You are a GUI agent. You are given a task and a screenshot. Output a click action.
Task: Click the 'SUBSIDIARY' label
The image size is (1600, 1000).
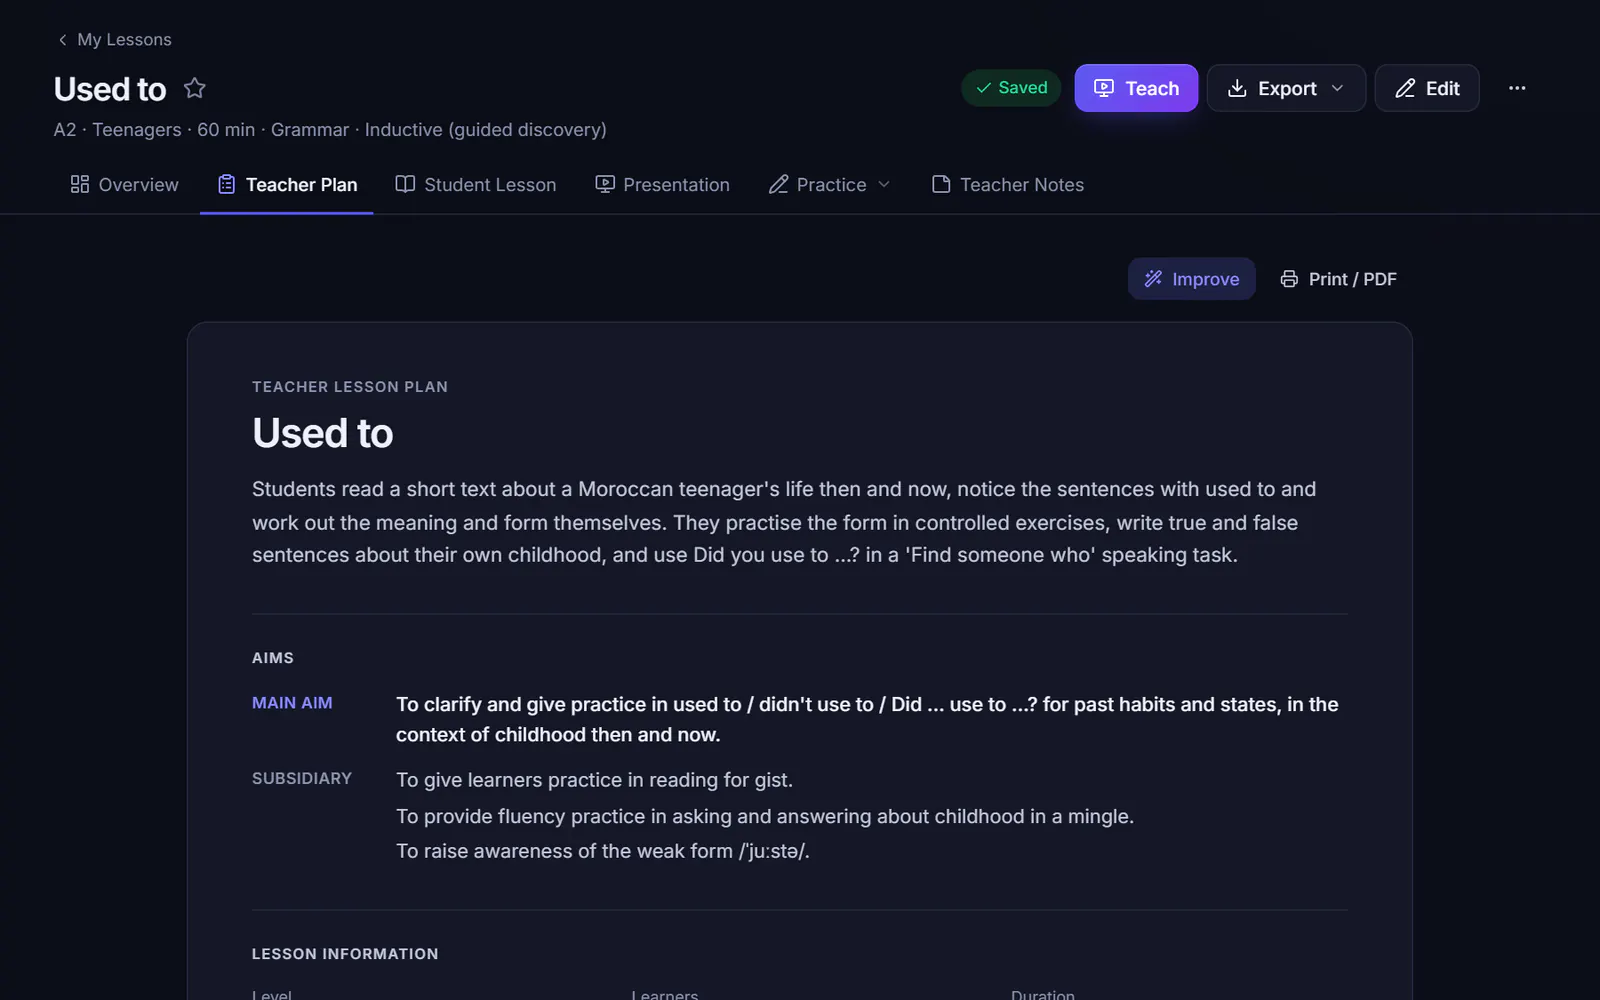click(302, 778)
